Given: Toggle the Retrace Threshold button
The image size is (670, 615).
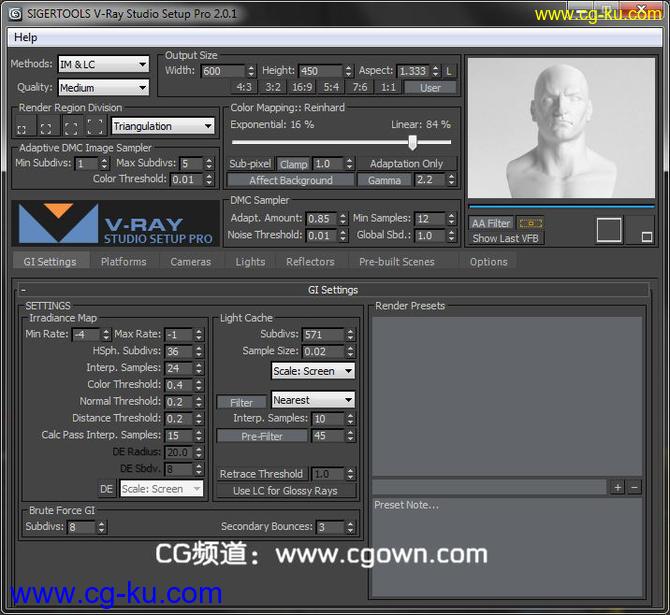Looking at the screenshot, I should 261,474.
